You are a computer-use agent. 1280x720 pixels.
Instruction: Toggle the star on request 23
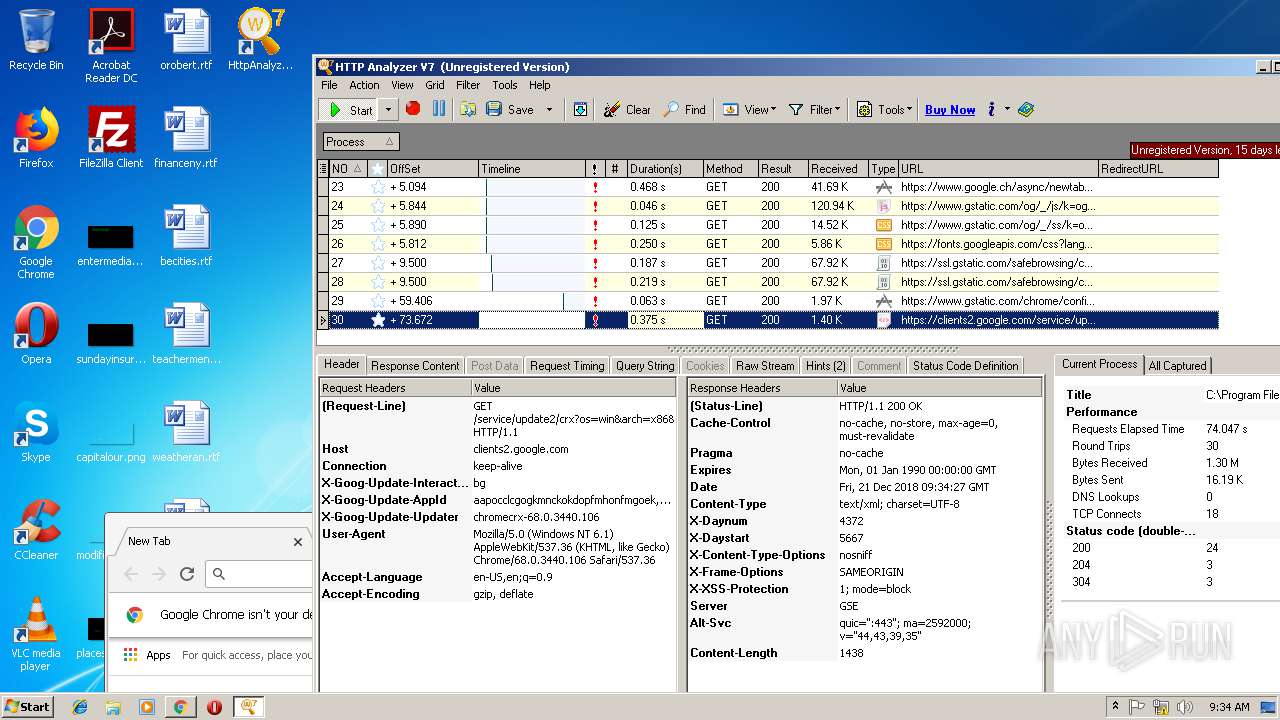(378, 187)
